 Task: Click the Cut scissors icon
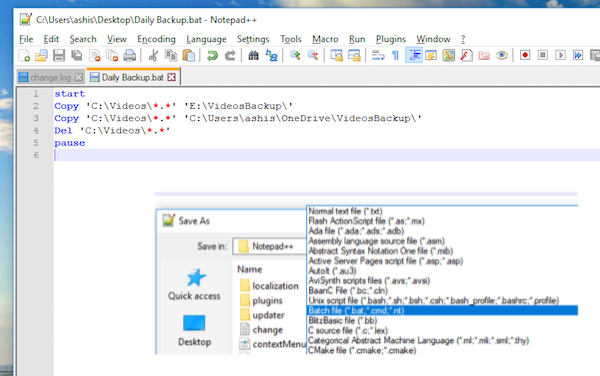coord(153,55)
